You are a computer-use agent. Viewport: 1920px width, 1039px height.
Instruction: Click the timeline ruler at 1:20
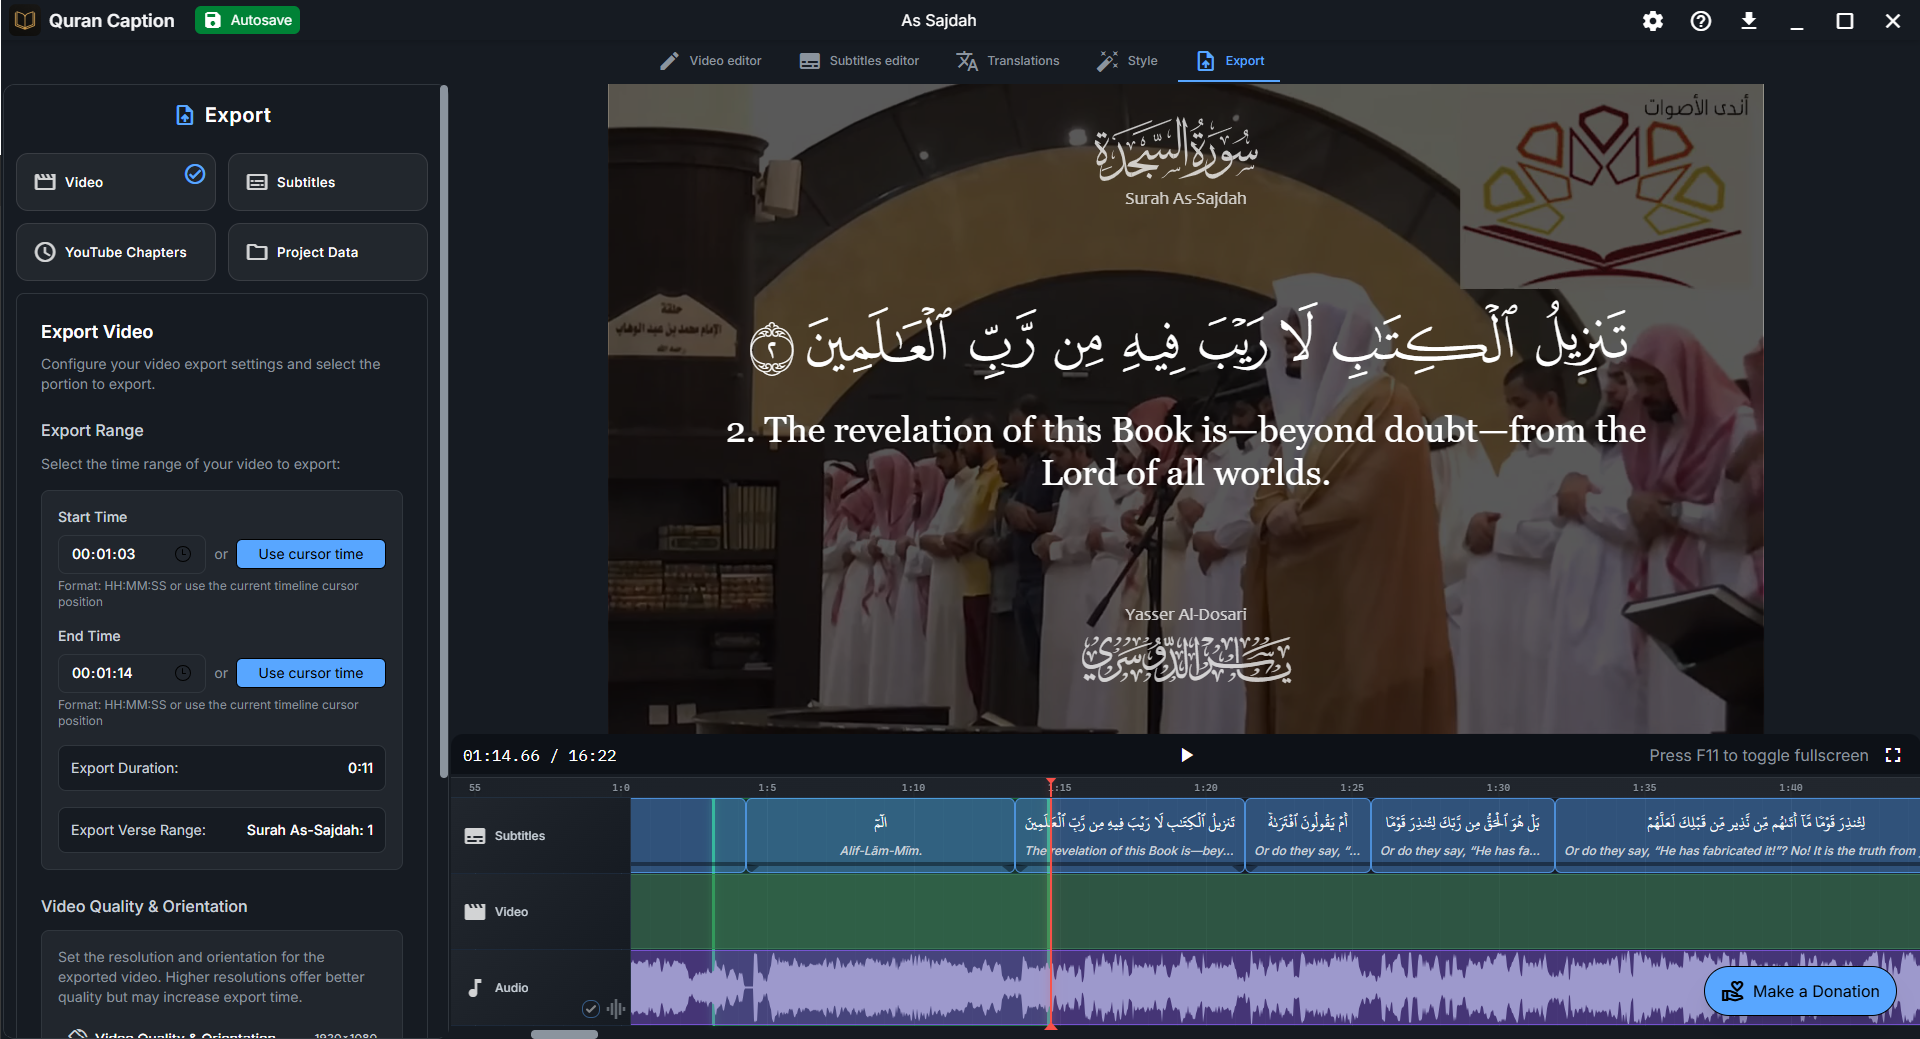[x=1206, y=788]
